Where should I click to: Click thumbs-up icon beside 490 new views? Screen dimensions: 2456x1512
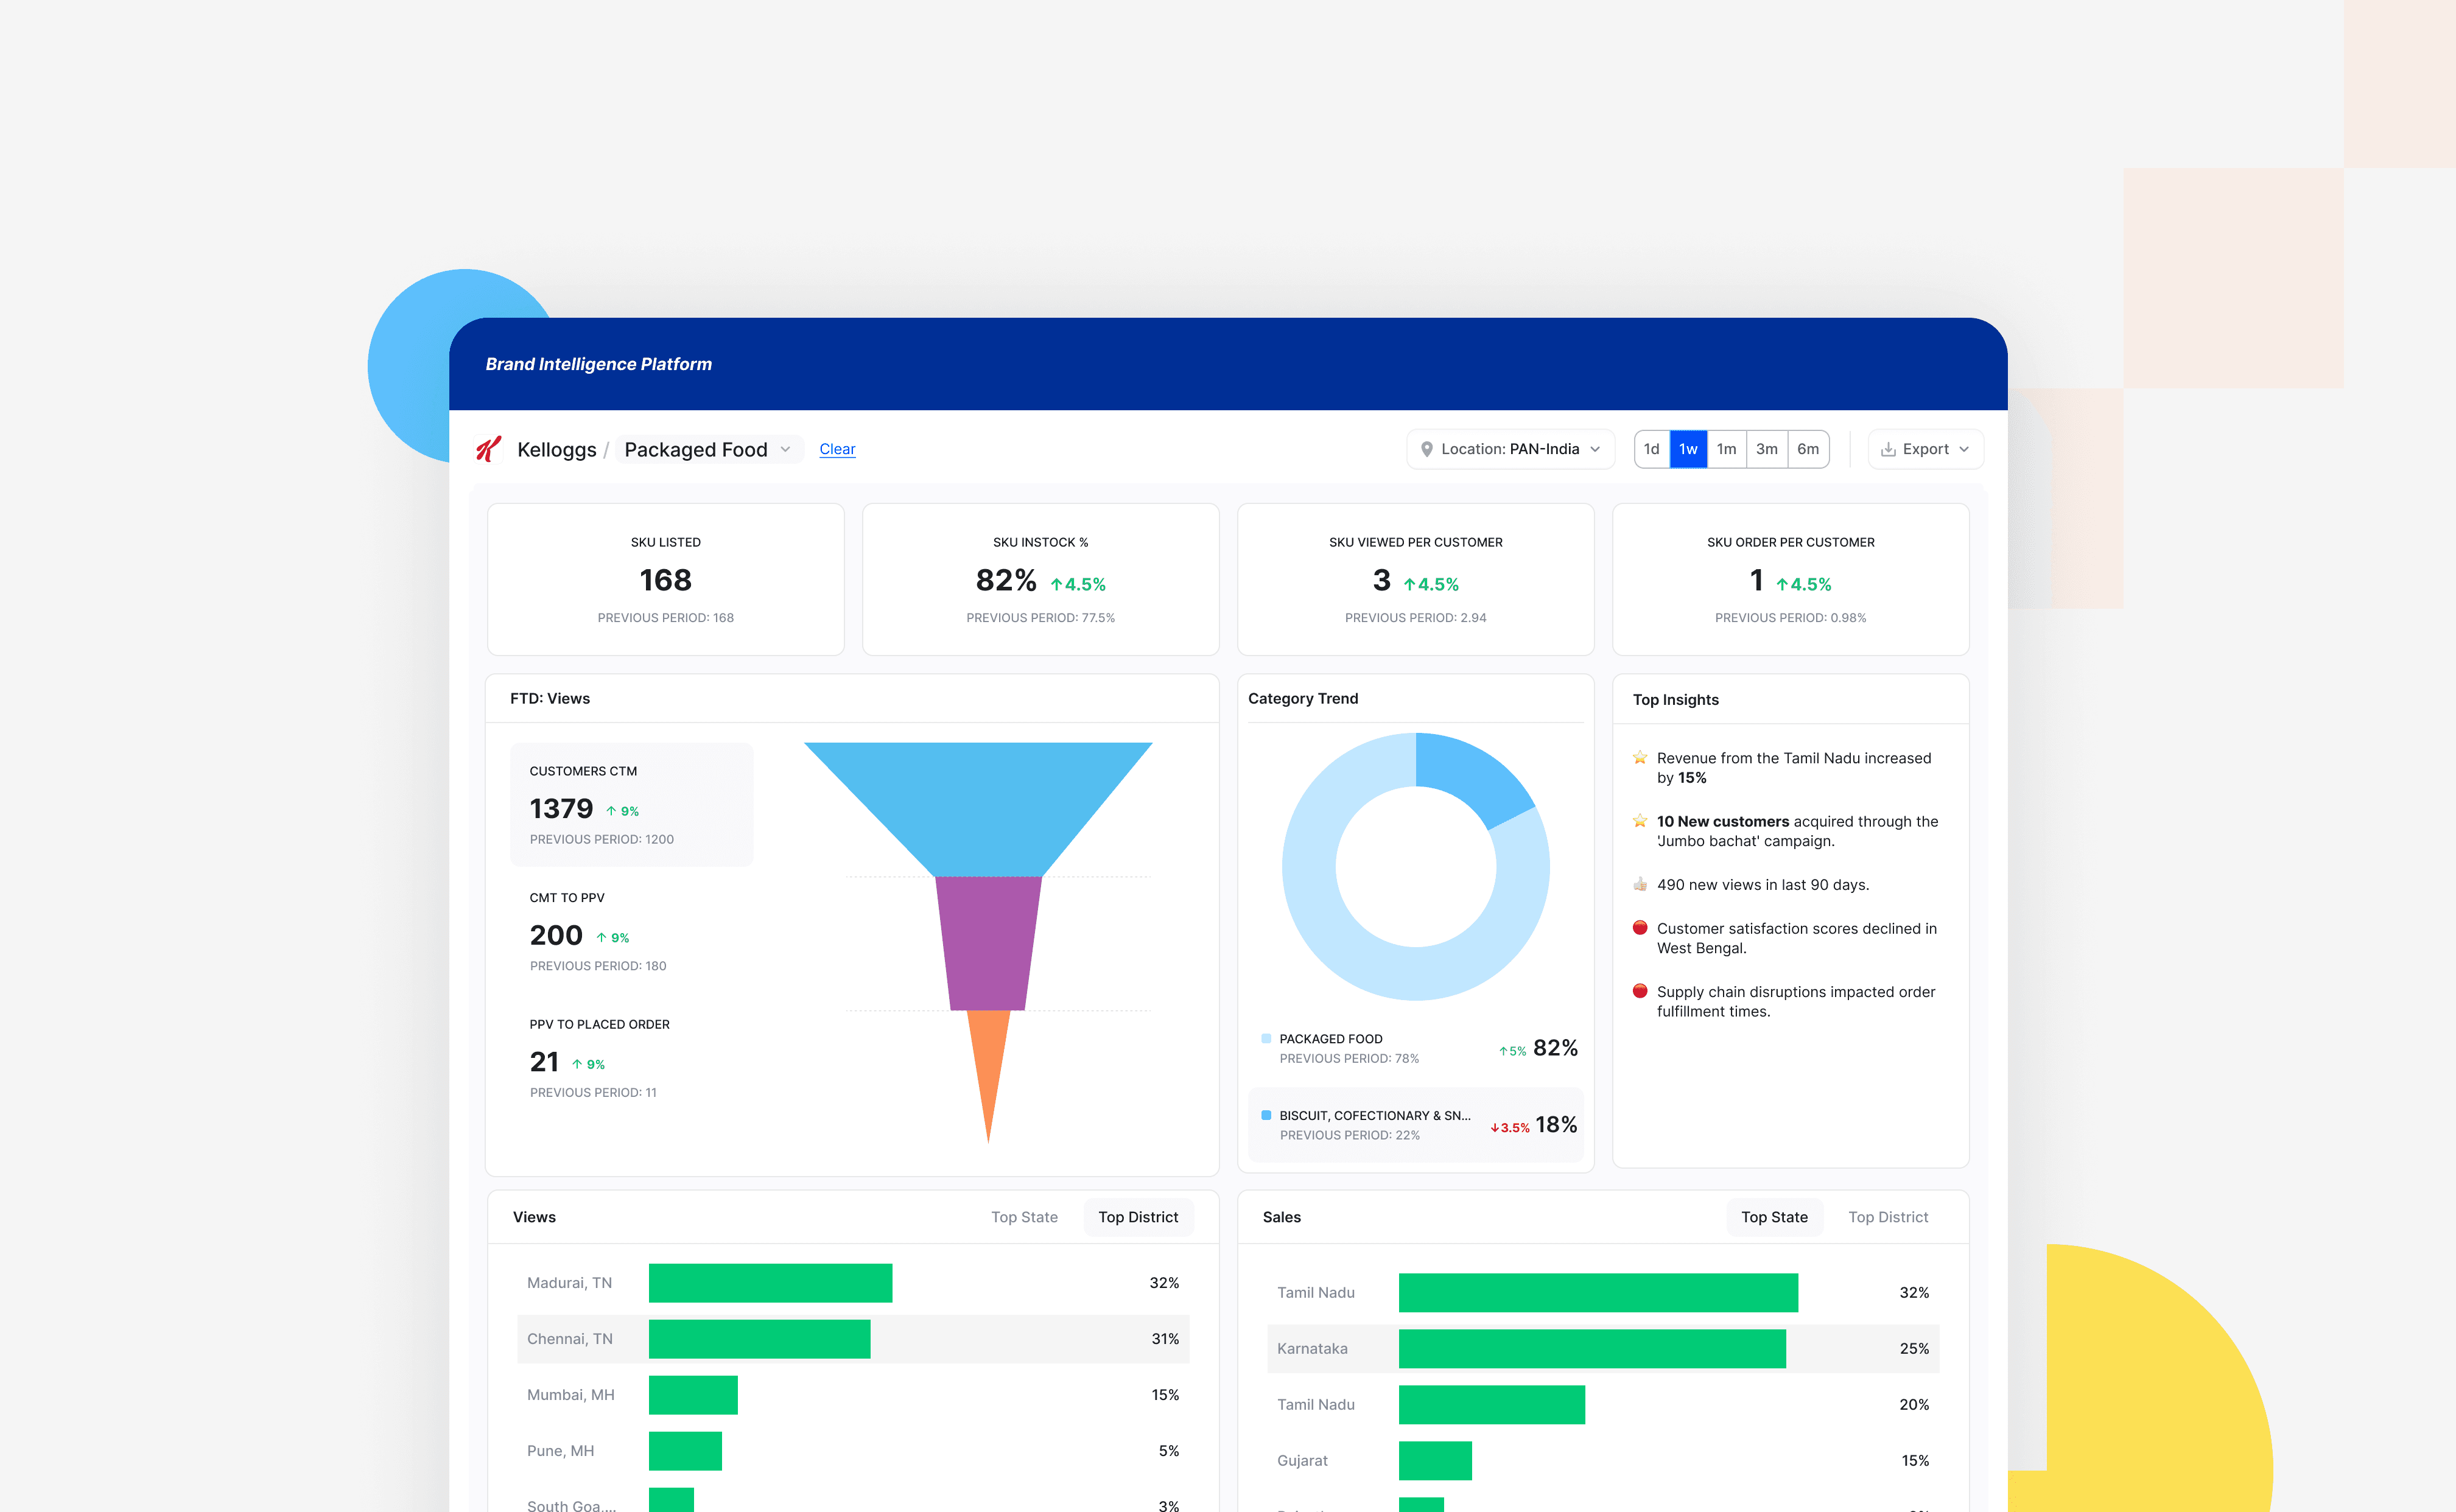tap(1640, 884)
